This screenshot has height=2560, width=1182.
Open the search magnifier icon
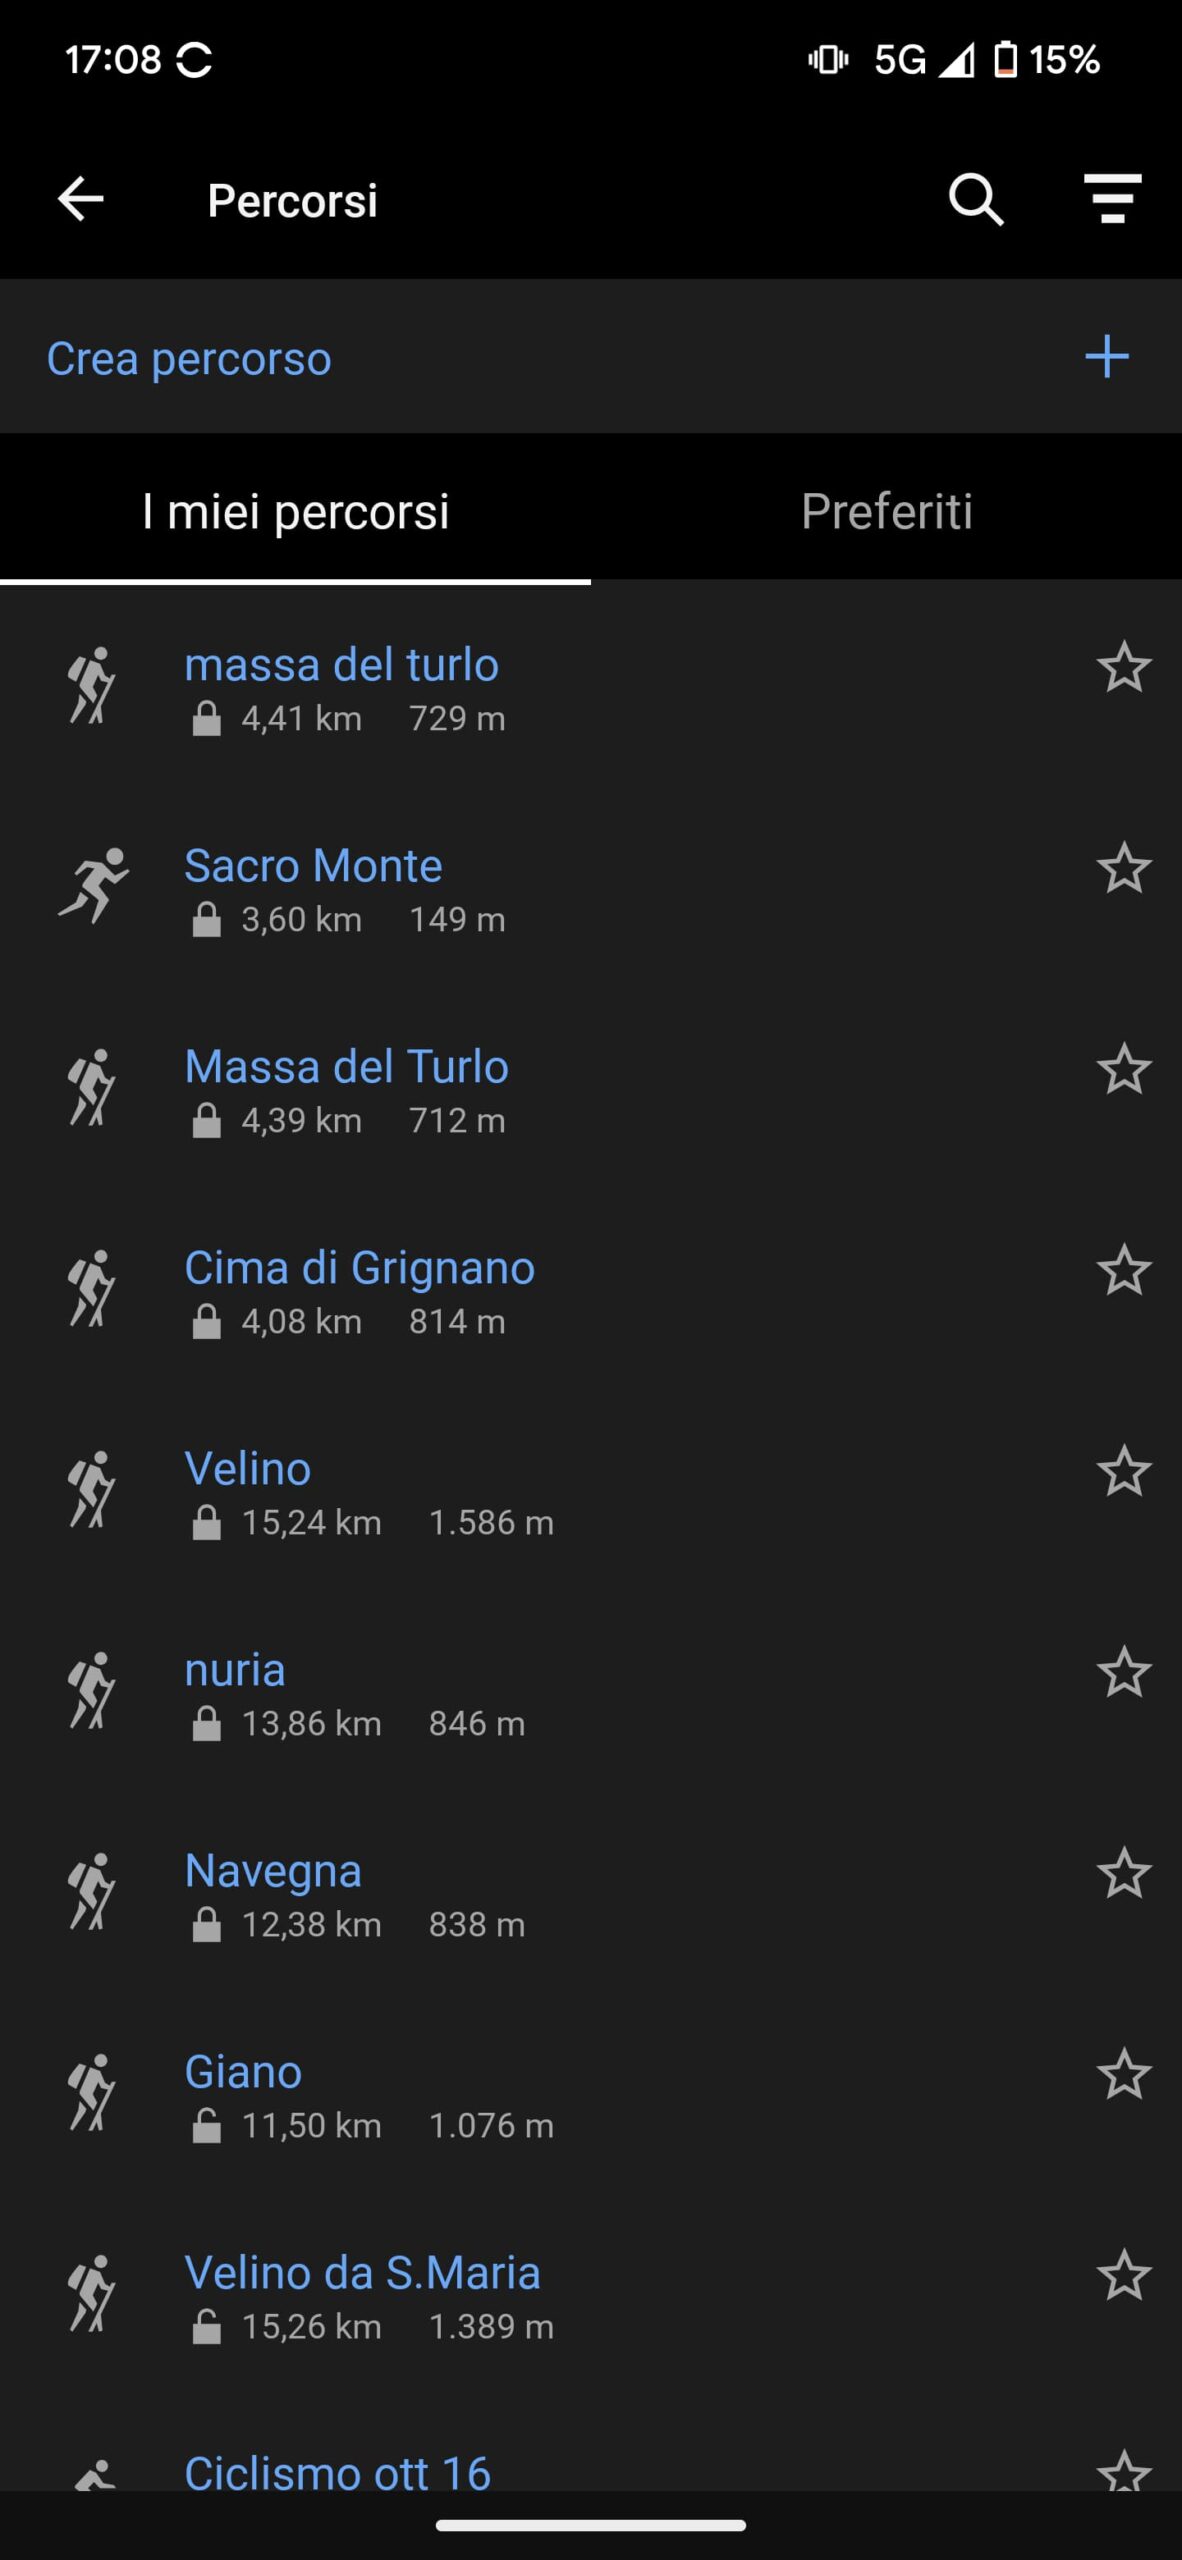tap(975, 199)
